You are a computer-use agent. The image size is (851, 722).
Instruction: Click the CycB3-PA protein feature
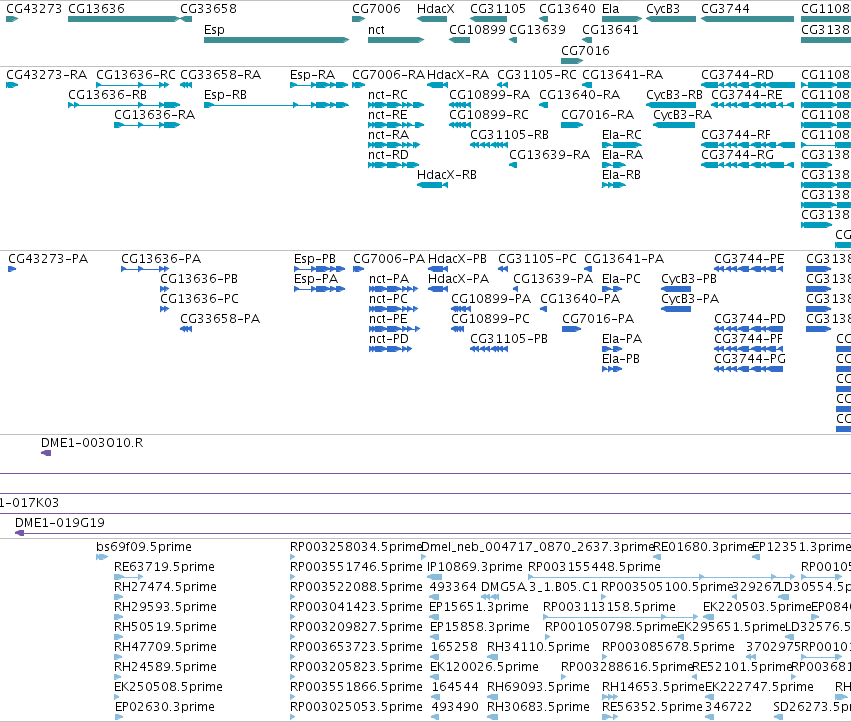(676, 309)
